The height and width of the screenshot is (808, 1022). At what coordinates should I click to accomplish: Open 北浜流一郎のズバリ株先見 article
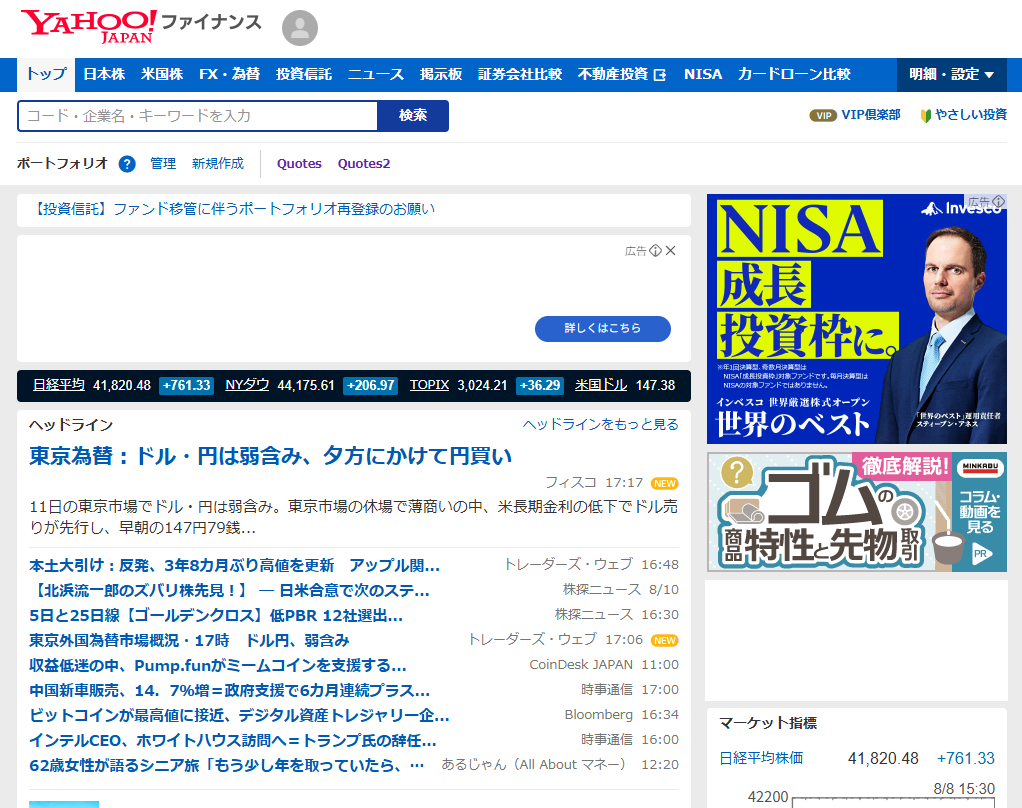click(x=229, y=590)
